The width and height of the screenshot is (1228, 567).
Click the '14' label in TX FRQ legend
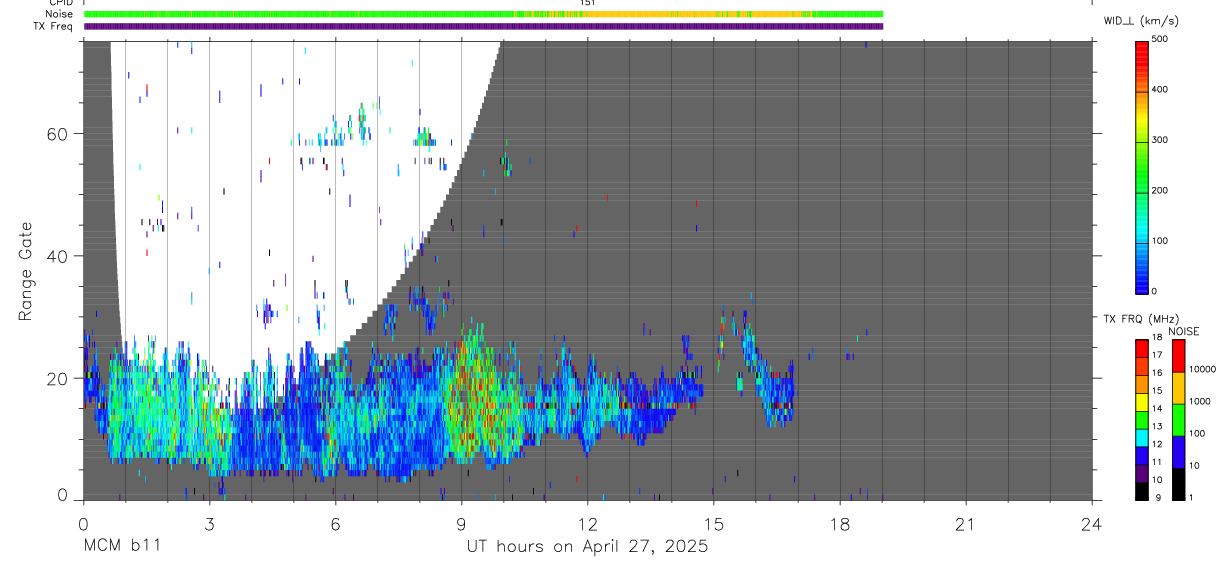point(1157,408)
